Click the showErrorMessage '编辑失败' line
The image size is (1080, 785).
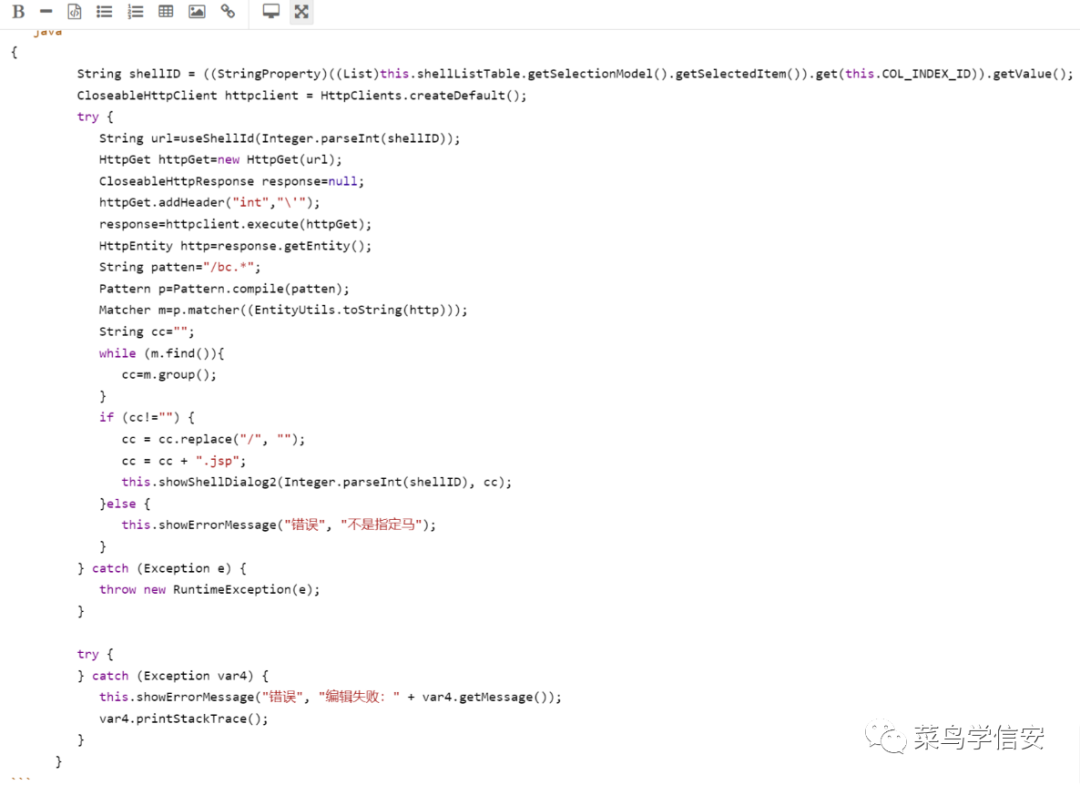point(331,697)
